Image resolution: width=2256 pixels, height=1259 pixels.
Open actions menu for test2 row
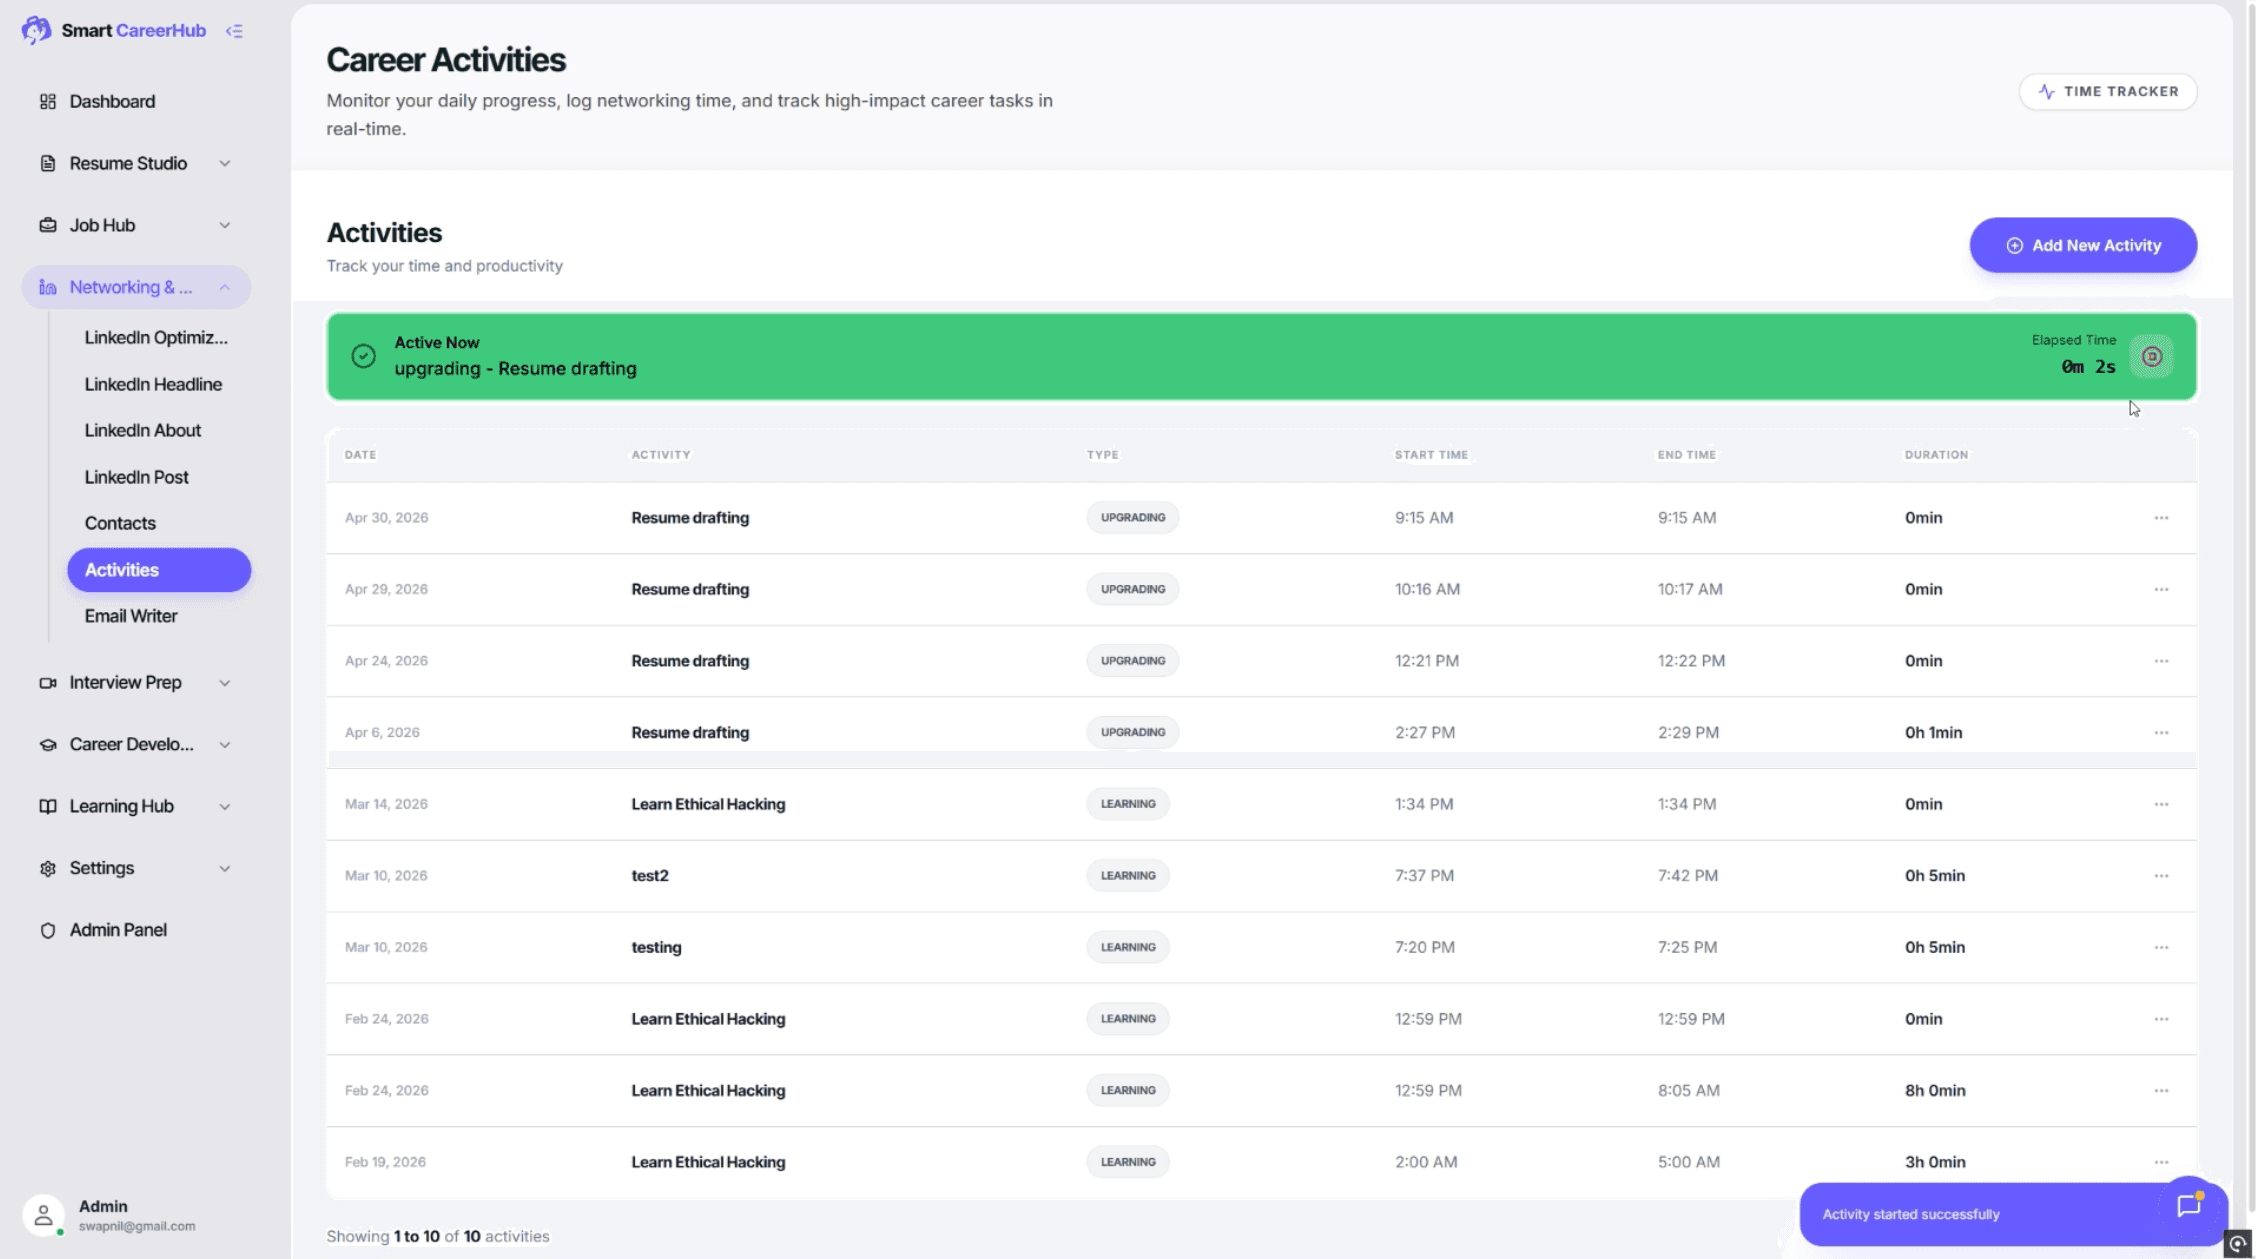click(x=2161, y=875)
